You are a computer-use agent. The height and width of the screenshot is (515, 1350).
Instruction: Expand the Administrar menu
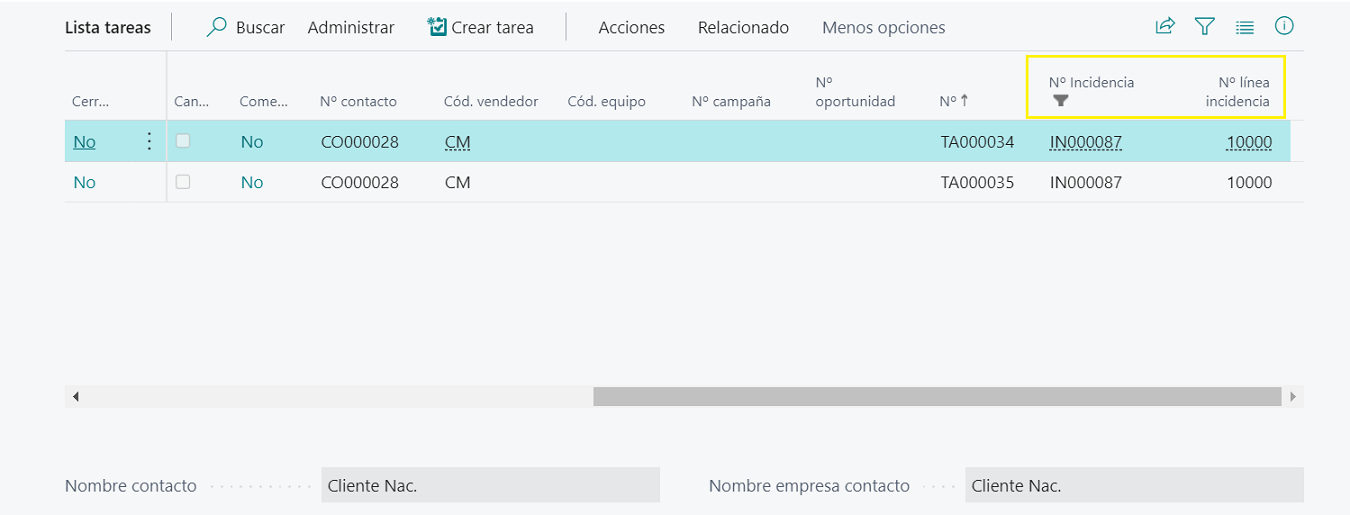(351, 27)
